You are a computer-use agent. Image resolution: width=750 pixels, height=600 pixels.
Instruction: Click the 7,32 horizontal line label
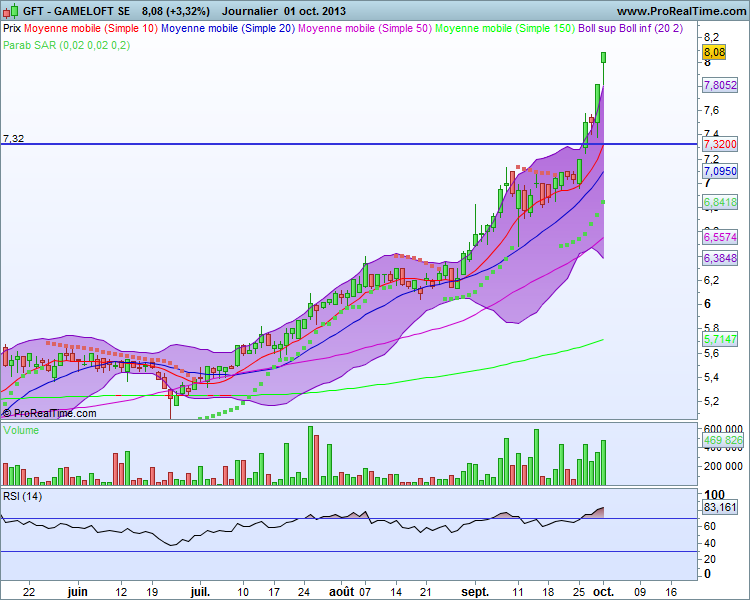[13, 138]
